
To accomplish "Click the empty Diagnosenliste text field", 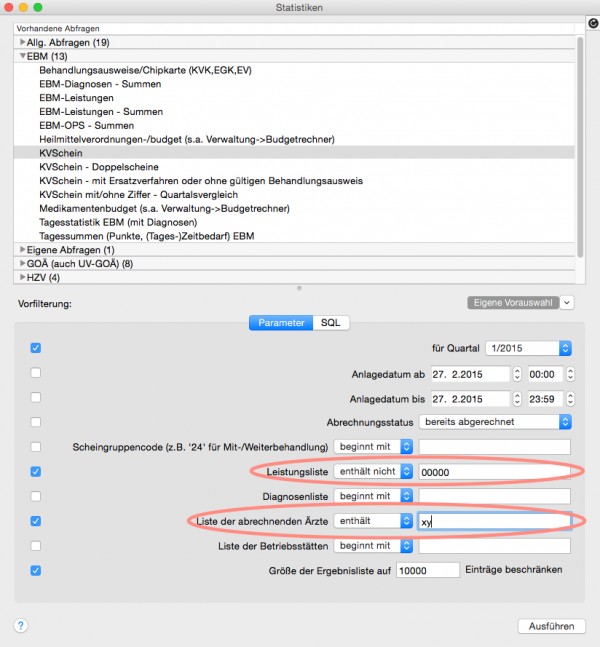I will [x=495, y=496].
